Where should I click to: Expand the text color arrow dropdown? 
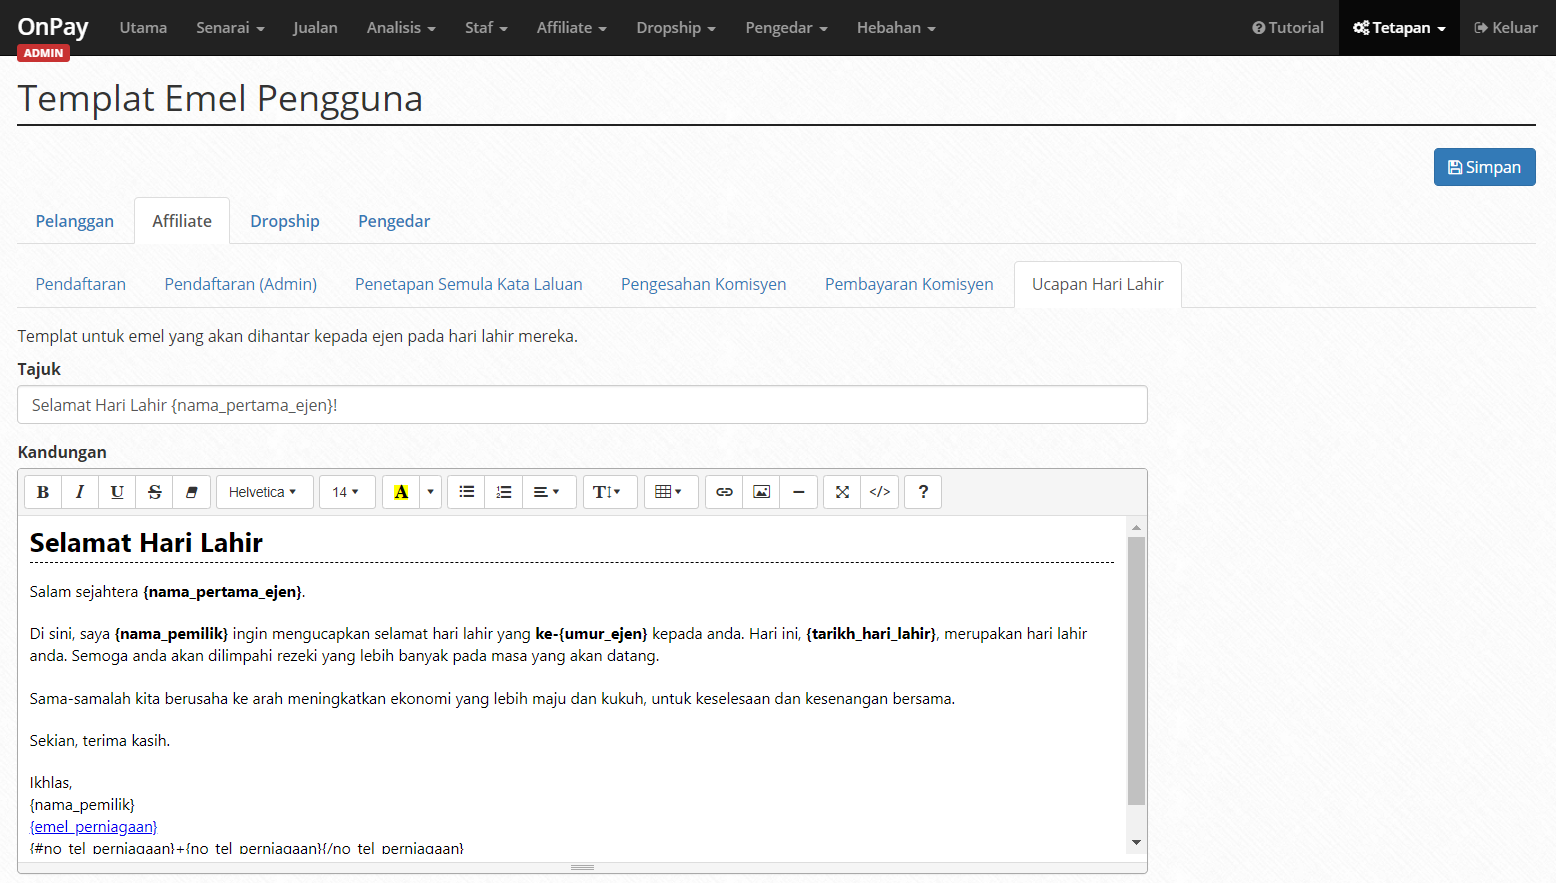(431, 492)
